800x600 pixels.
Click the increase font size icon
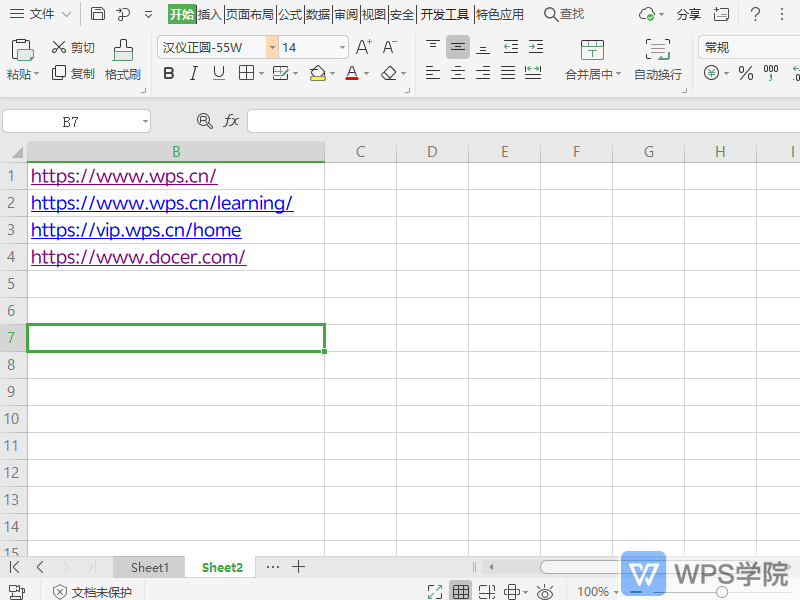[x=364, y=47]
